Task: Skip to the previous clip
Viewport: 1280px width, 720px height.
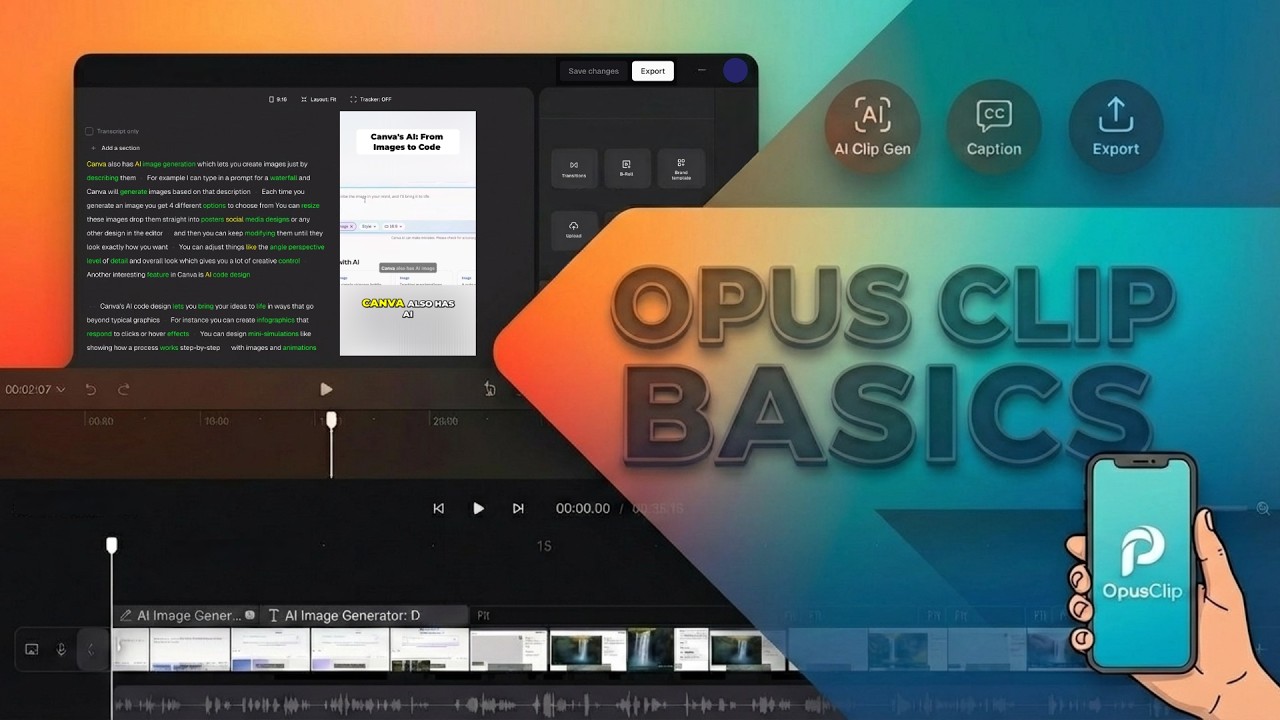Action: coord(438,508)
